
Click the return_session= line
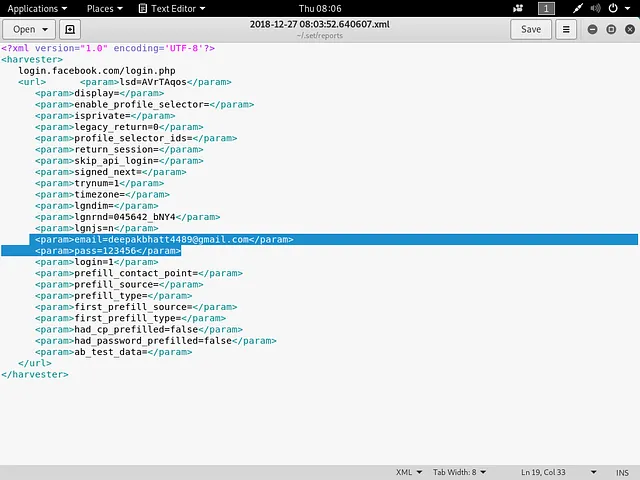tap(119, 149)
